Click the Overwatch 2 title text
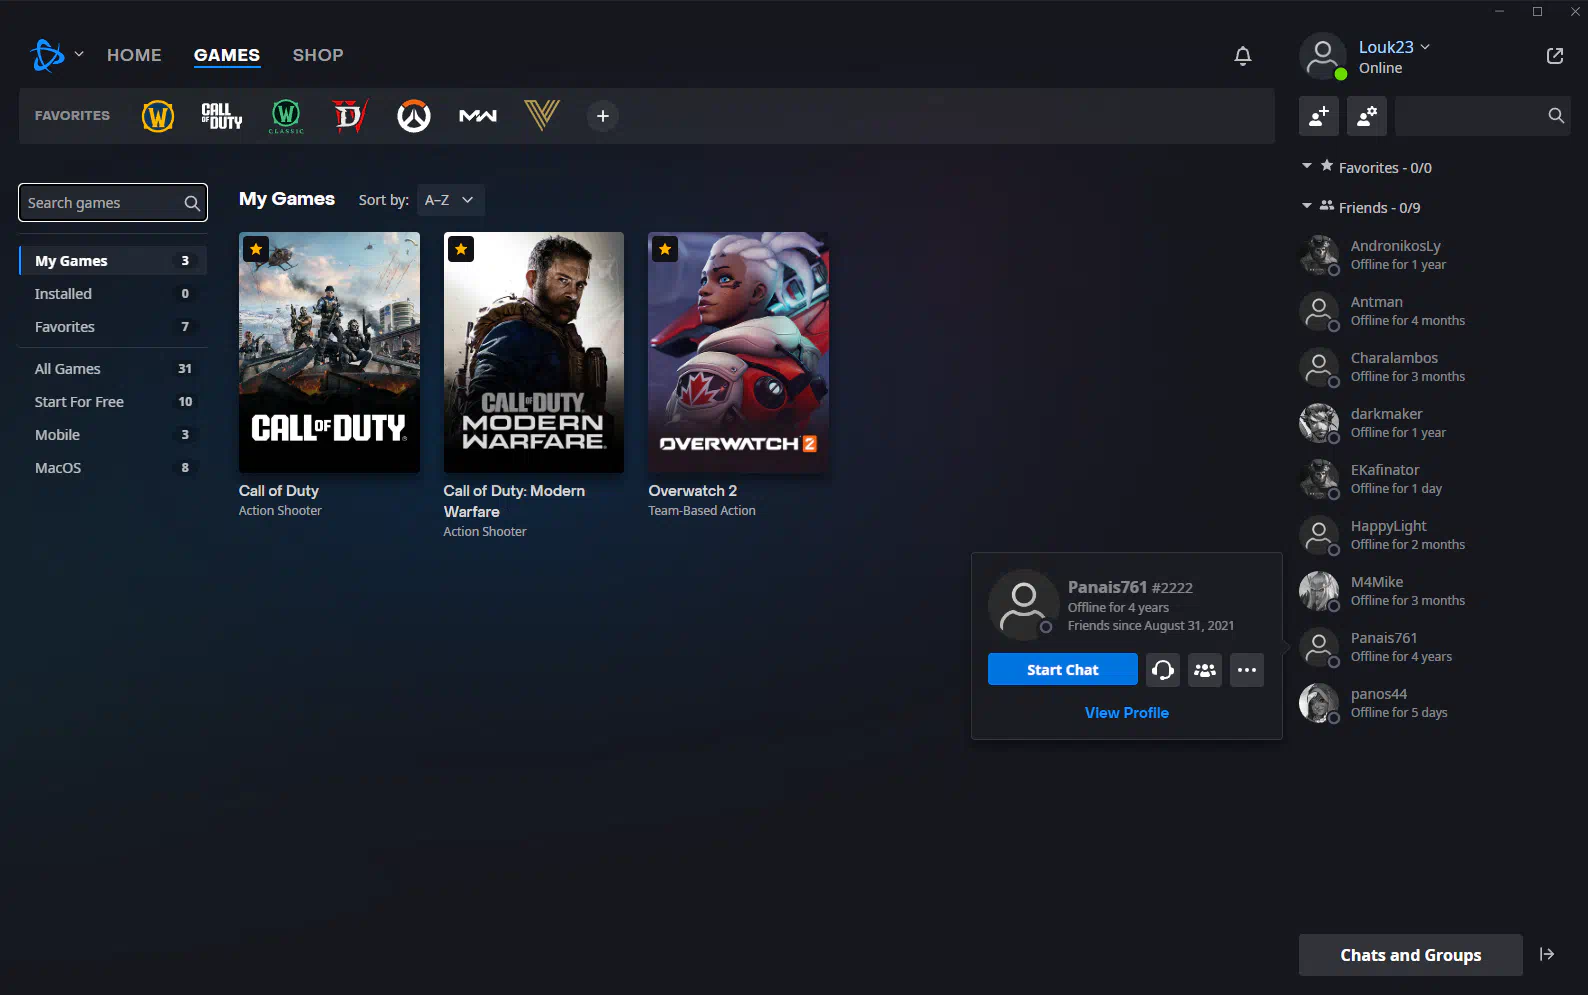This screenshot has height=995, width=1588. click(693, 491)
